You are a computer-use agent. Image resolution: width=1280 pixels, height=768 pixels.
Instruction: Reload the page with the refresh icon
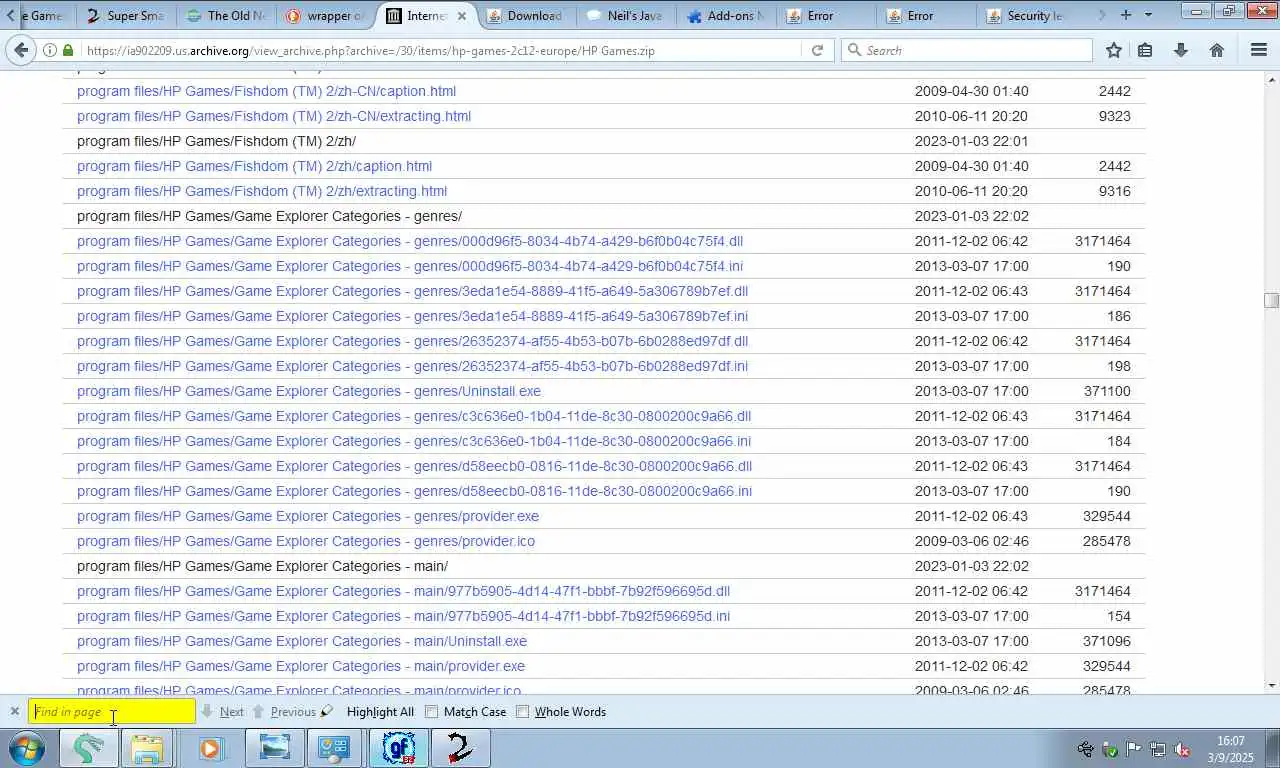click(817, 50)
